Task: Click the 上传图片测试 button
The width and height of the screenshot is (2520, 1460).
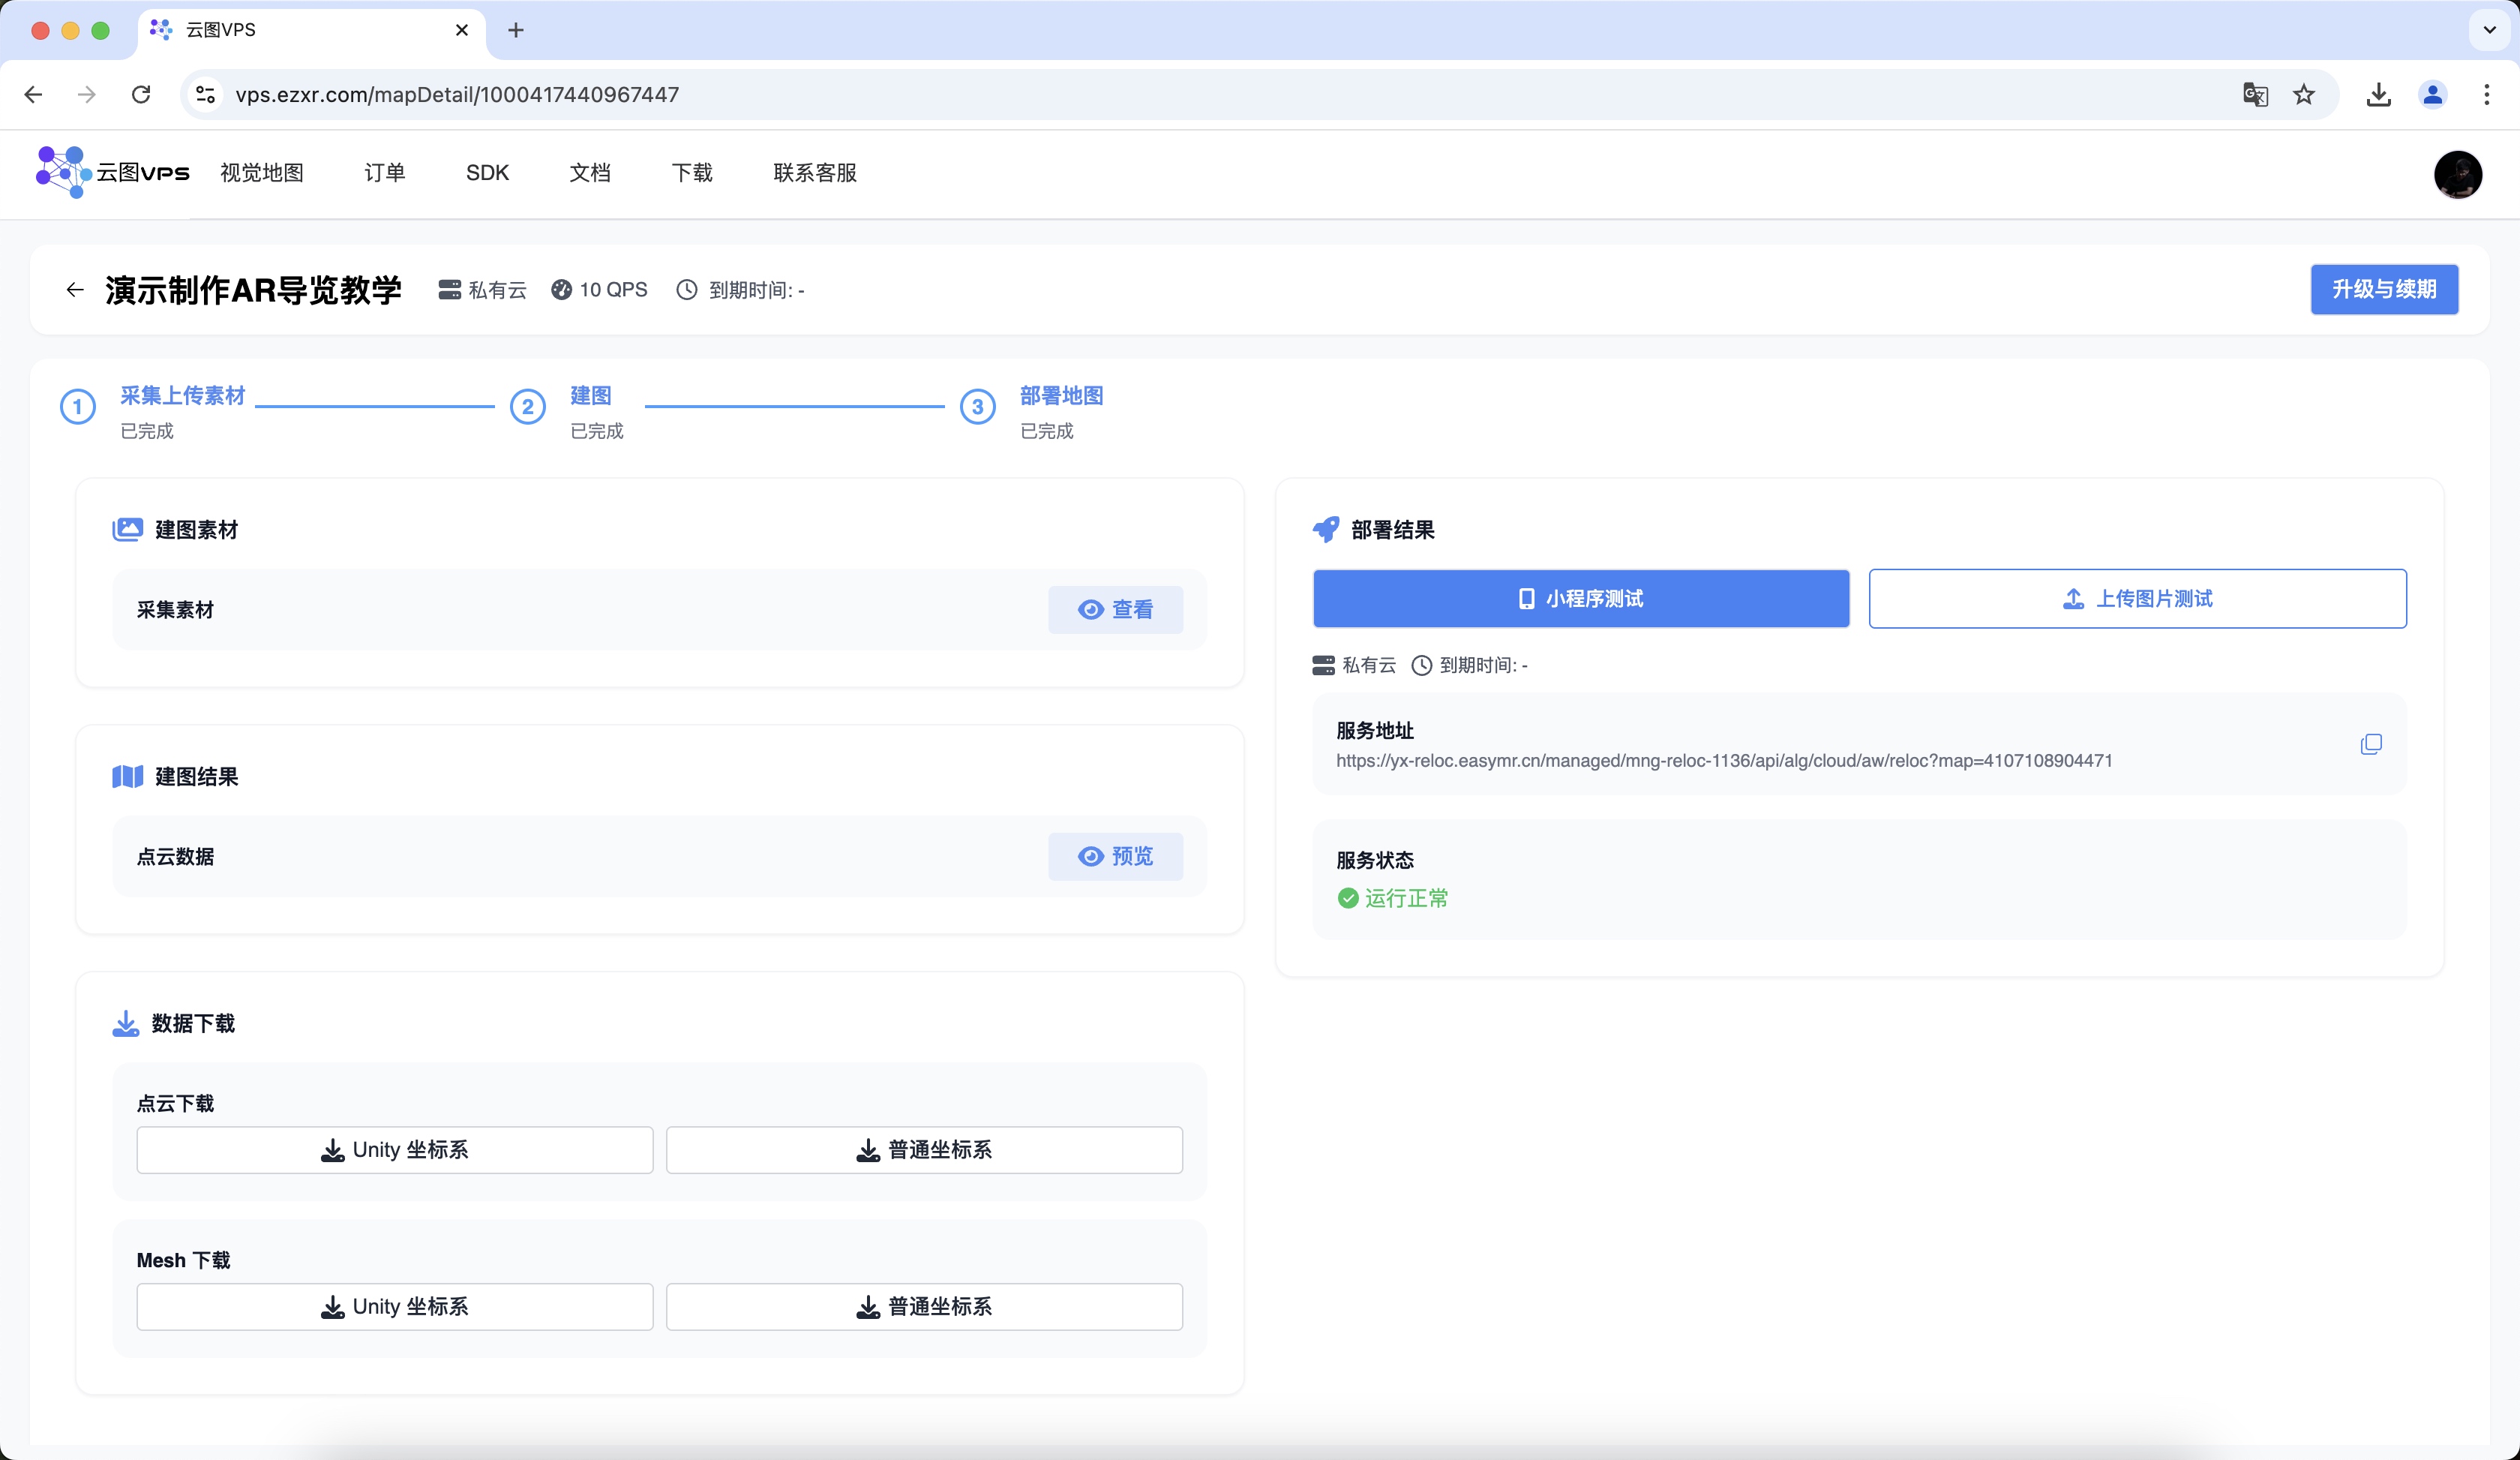Action: click(x=2137, y=599)
